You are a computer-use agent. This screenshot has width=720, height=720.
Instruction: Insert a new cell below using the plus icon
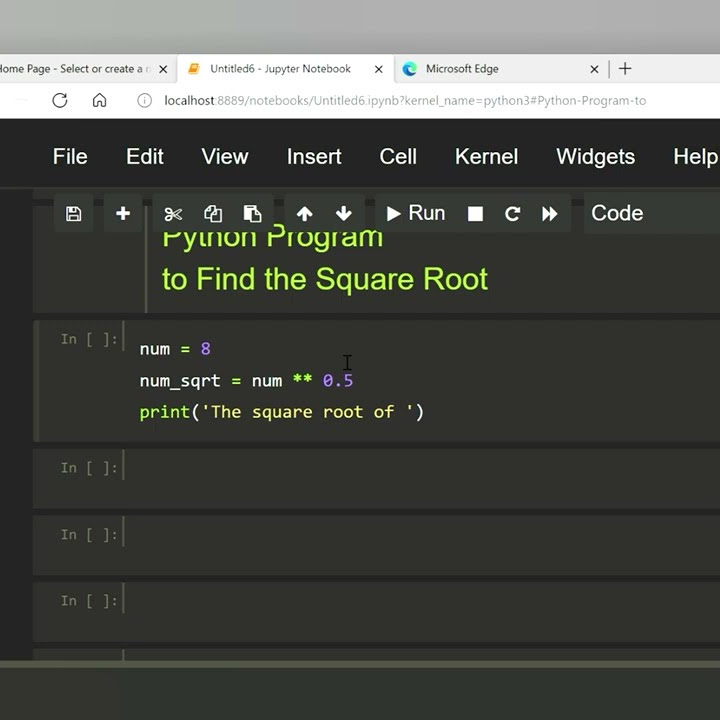coord(123,214)
